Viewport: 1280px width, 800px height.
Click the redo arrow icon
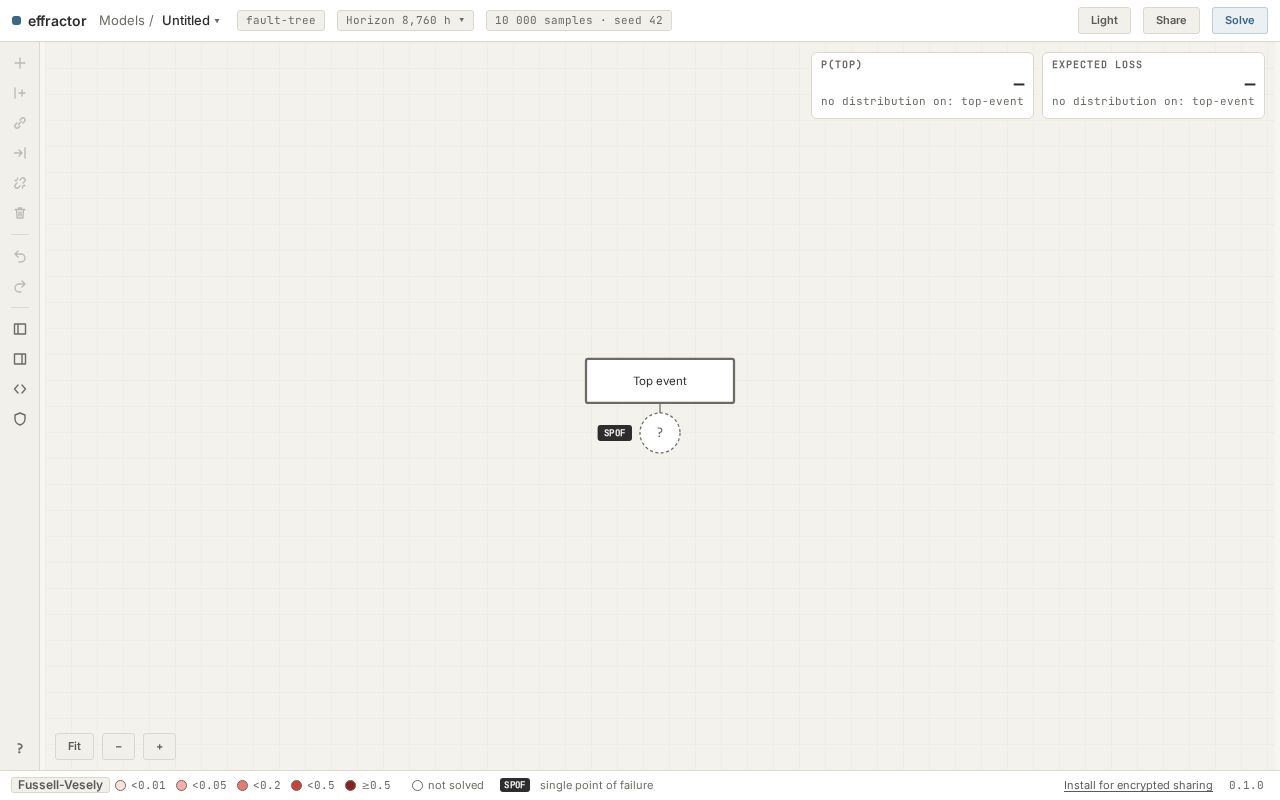[19, 287]
